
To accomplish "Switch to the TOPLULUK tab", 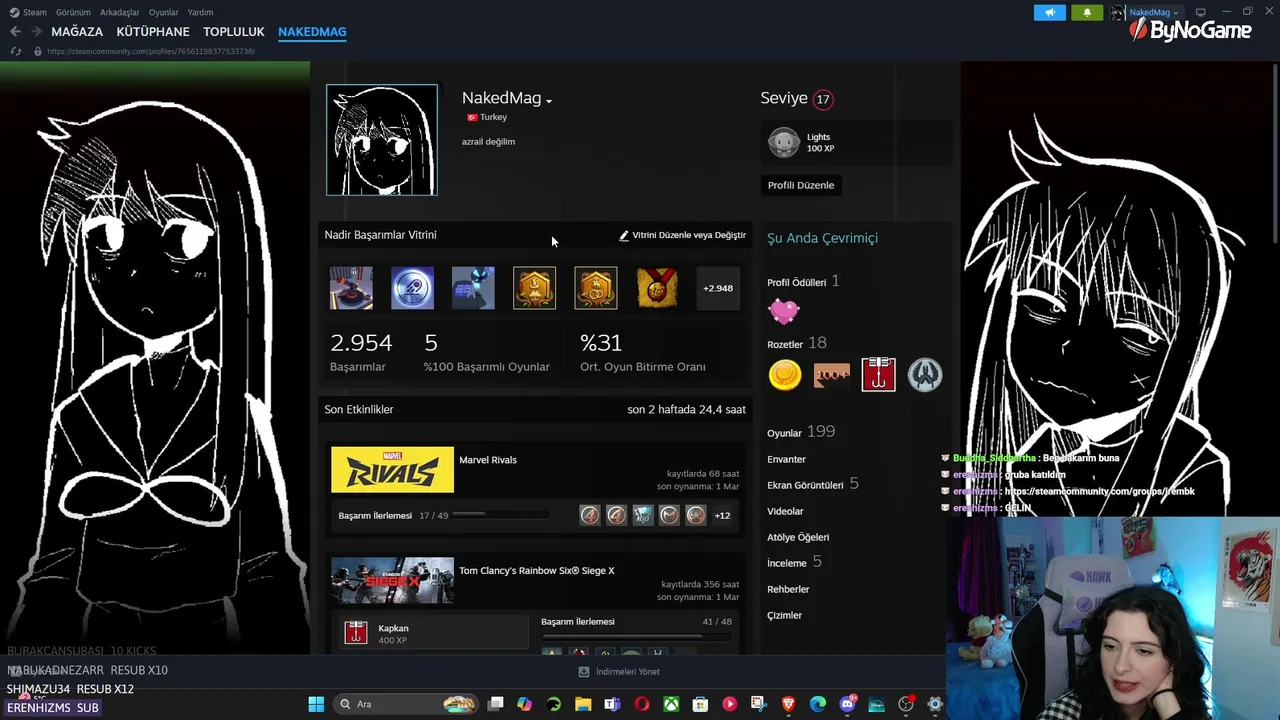I will click(x=234, y=32).
